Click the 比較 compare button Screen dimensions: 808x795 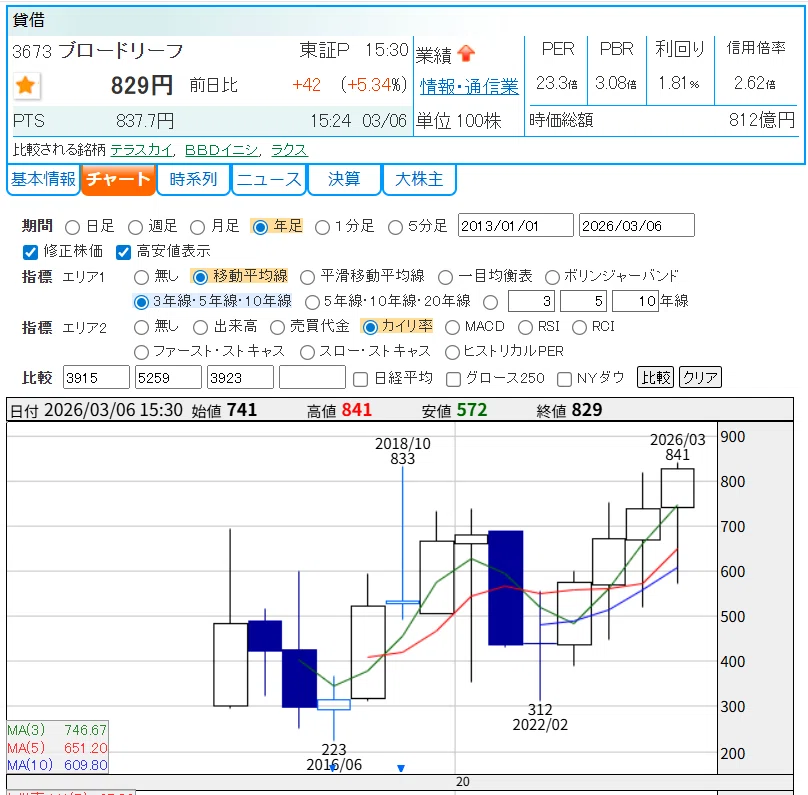coord(655,378)
